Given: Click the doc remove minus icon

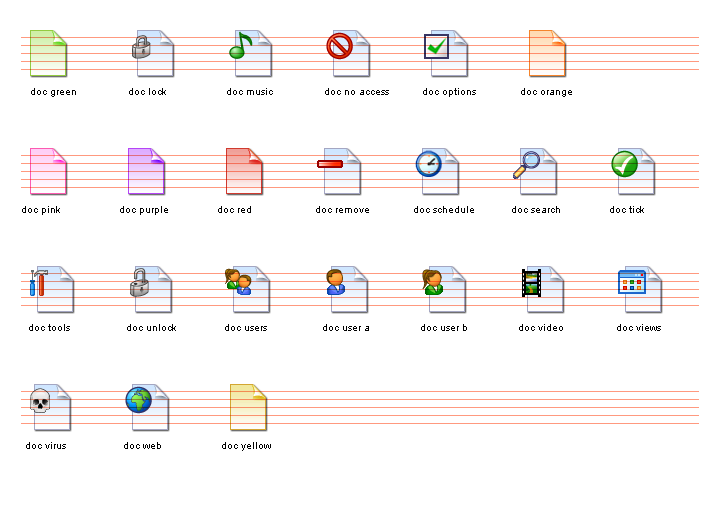Looking at the screenshot, I should pos(330,164).
